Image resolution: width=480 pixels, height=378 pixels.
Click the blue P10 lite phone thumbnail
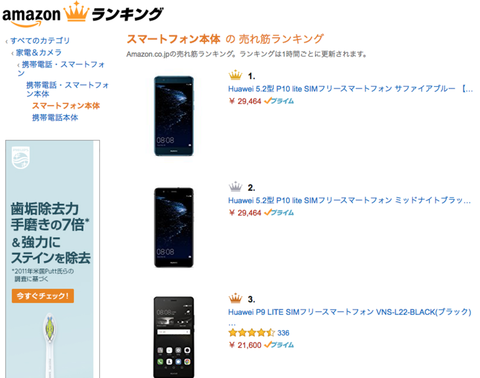174,116
